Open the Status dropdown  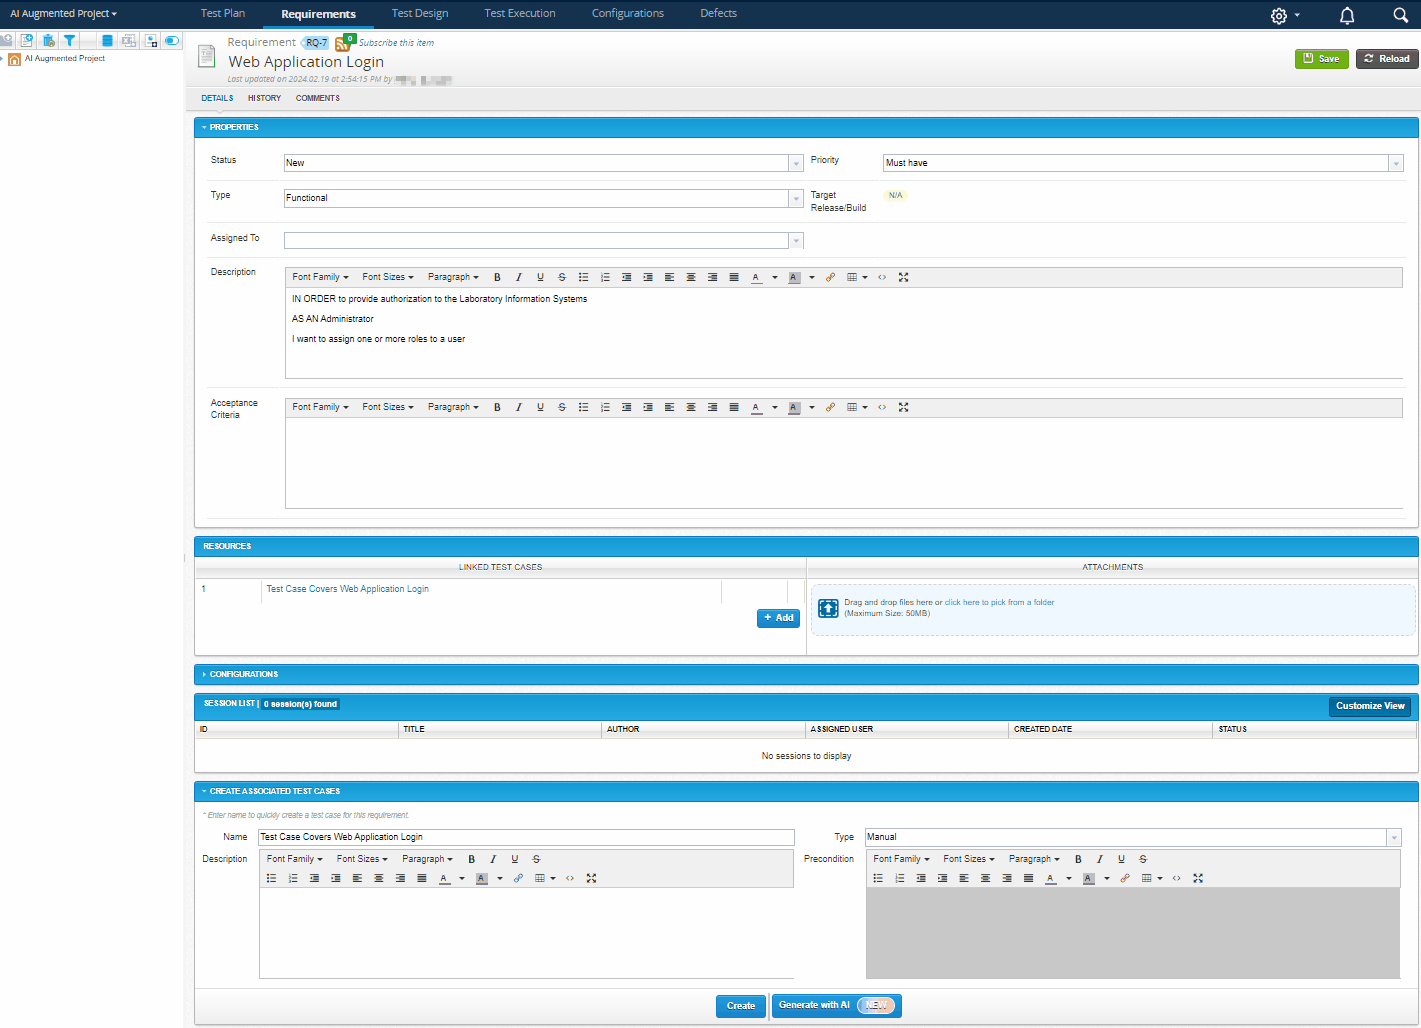point(796,163)
